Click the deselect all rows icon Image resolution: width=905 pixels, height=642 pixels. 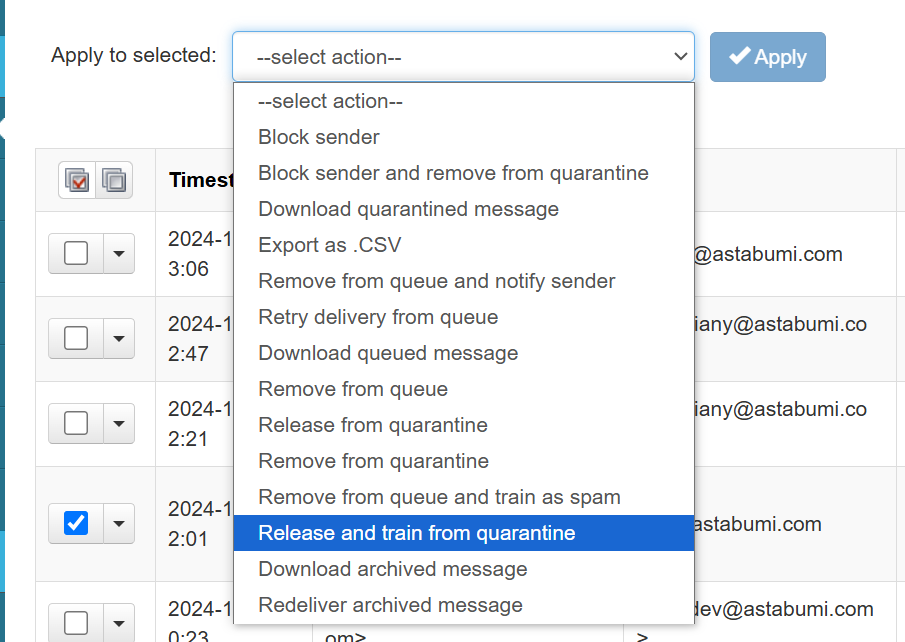click(x=114, y=180)
